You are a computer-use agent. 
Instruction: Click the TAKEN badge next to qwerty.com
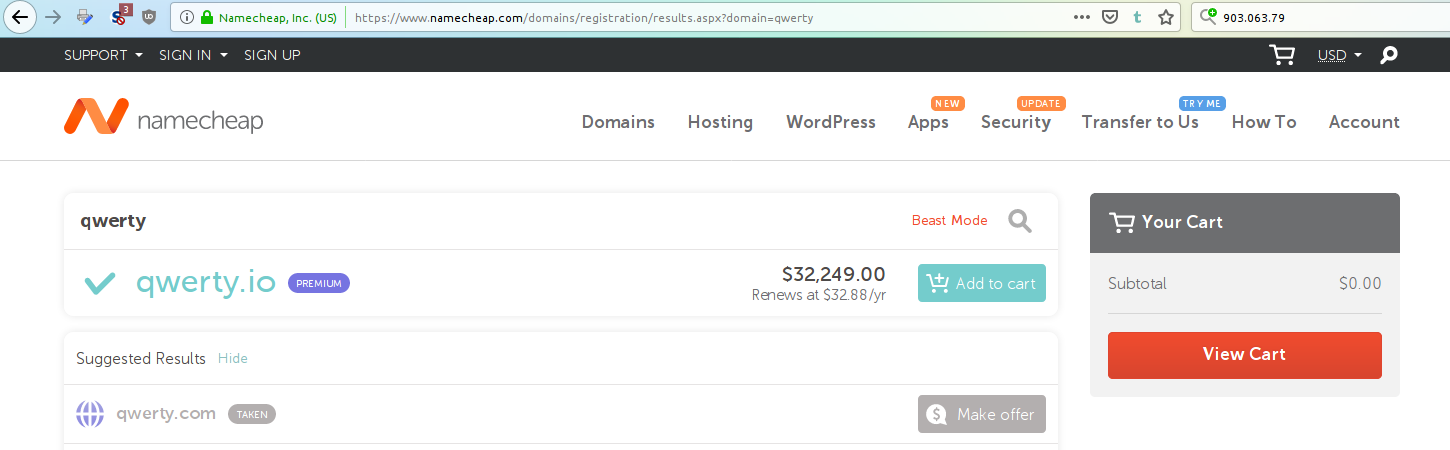[252, 414]
